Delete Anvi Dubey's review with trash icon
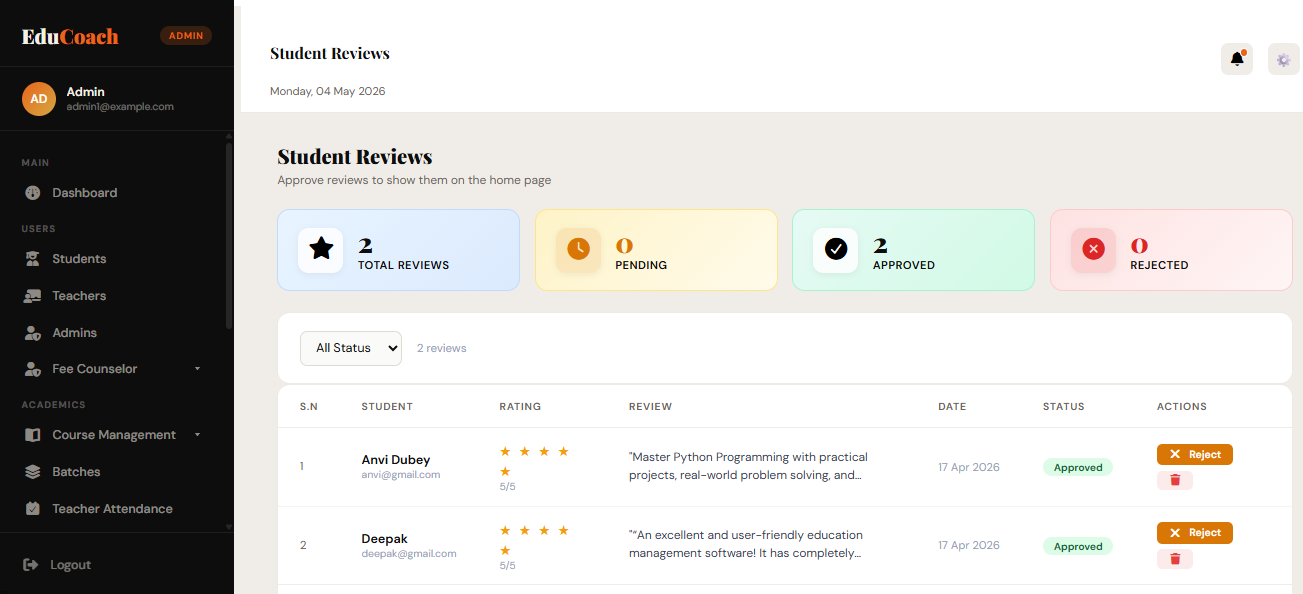1303x594 pixels. (x=1175, y=481)
